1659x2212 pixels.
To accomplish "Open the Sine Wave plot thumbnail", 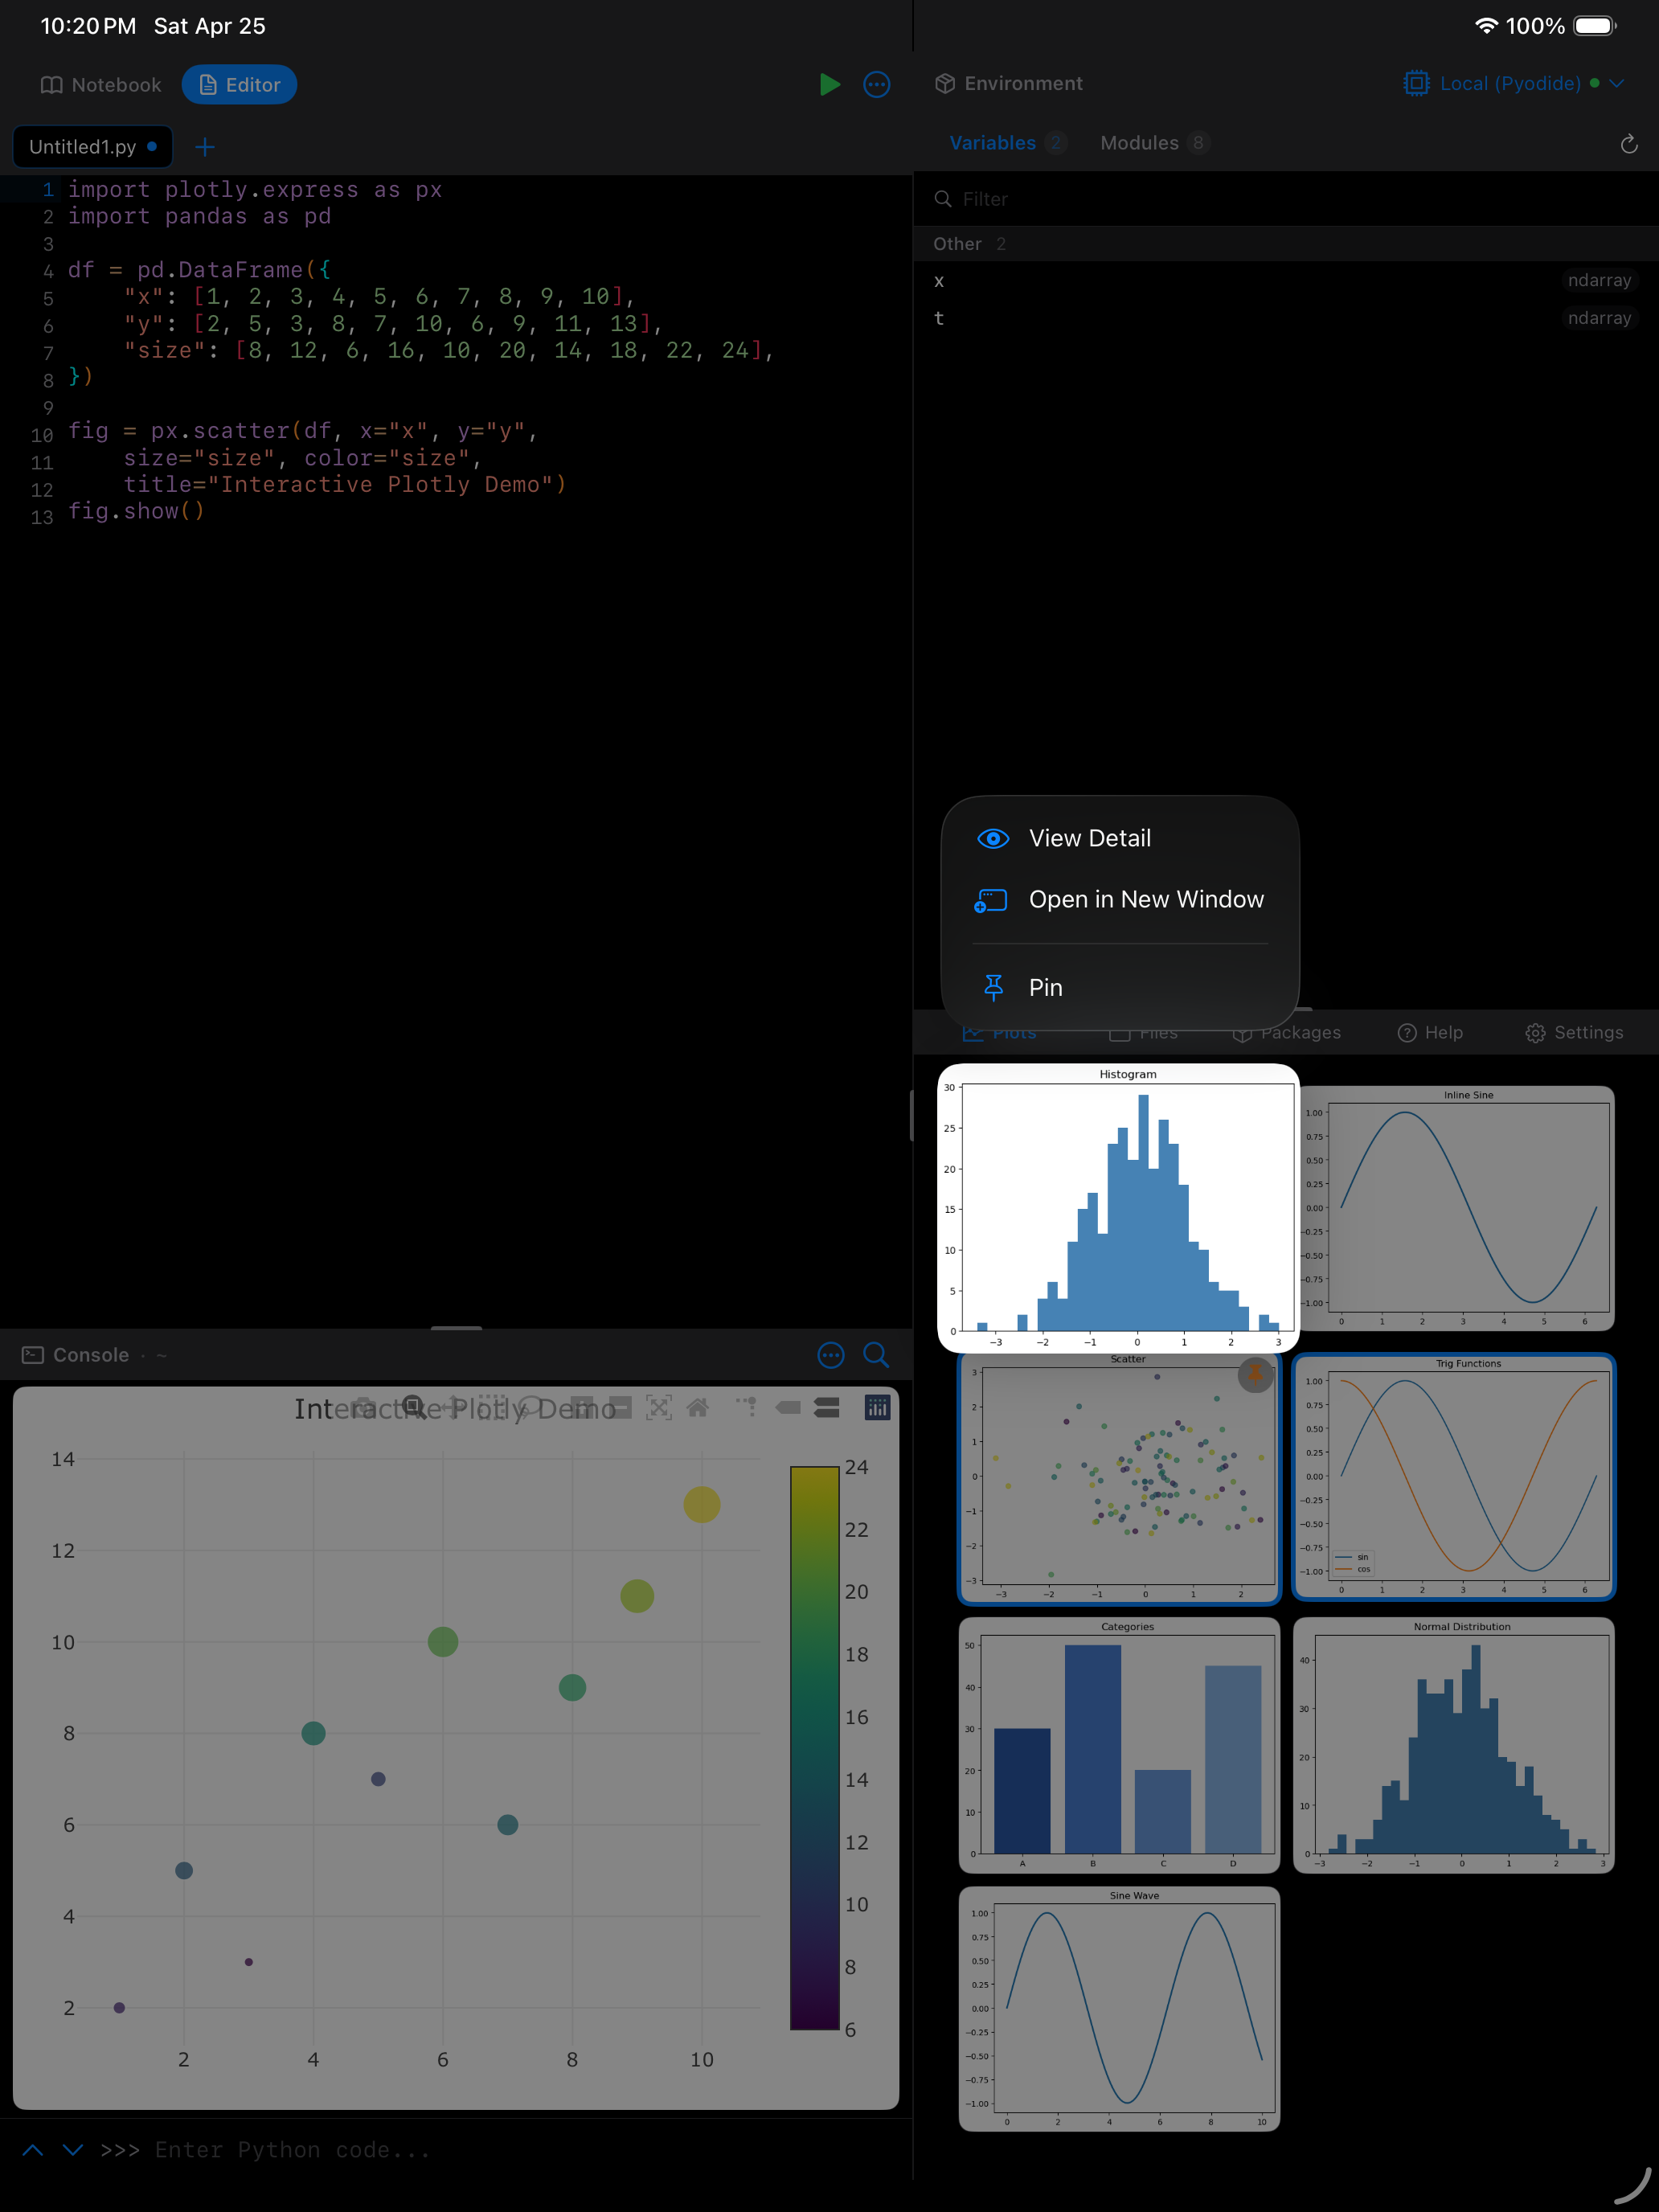I will point(1119,2009).
